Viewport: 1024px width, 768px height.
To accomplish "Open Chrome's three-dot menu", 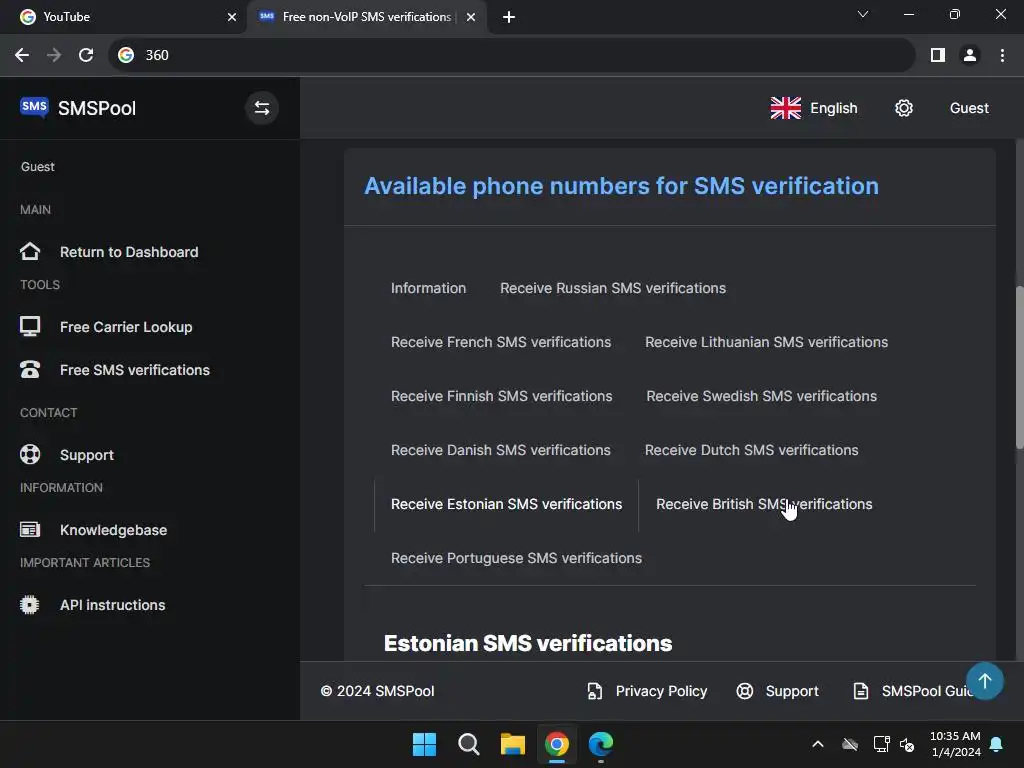I will click(1002, 55).
